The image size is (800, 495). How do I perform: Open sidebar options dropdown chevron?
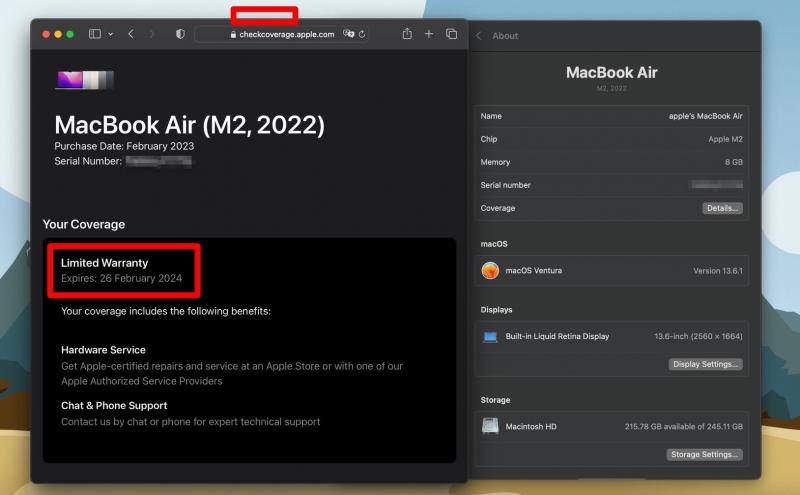tap(110, 34)
